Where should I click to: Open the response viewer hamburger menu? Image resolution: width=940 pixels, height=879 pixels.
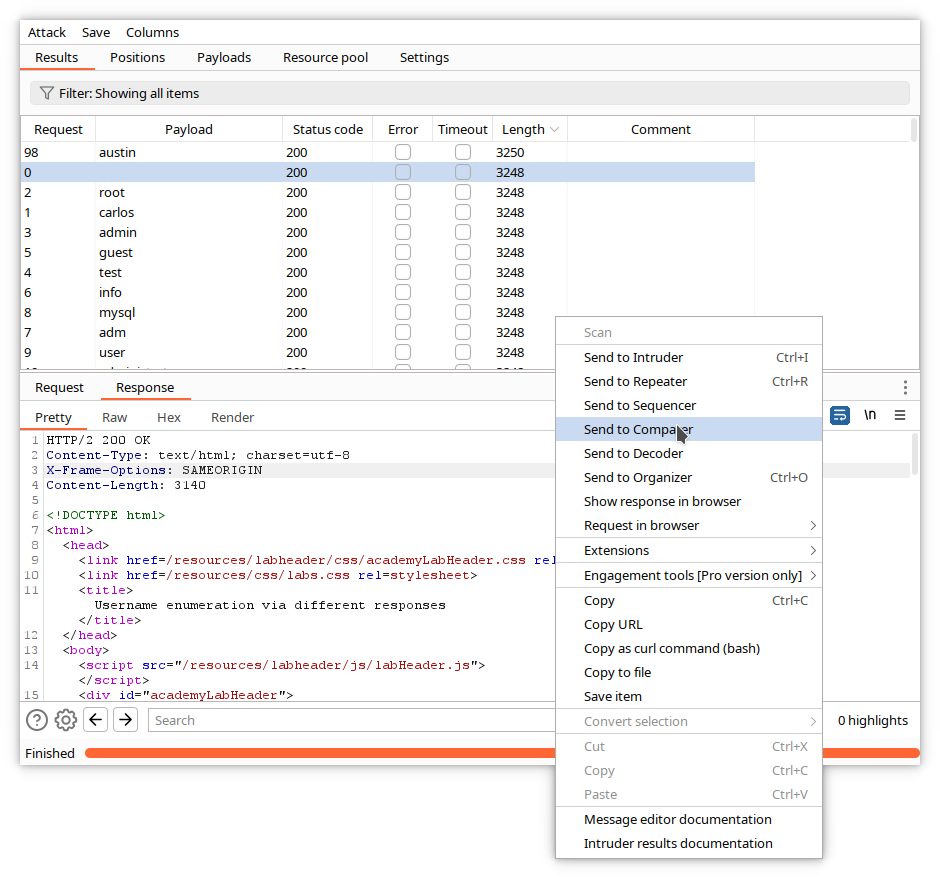point(900,415)
